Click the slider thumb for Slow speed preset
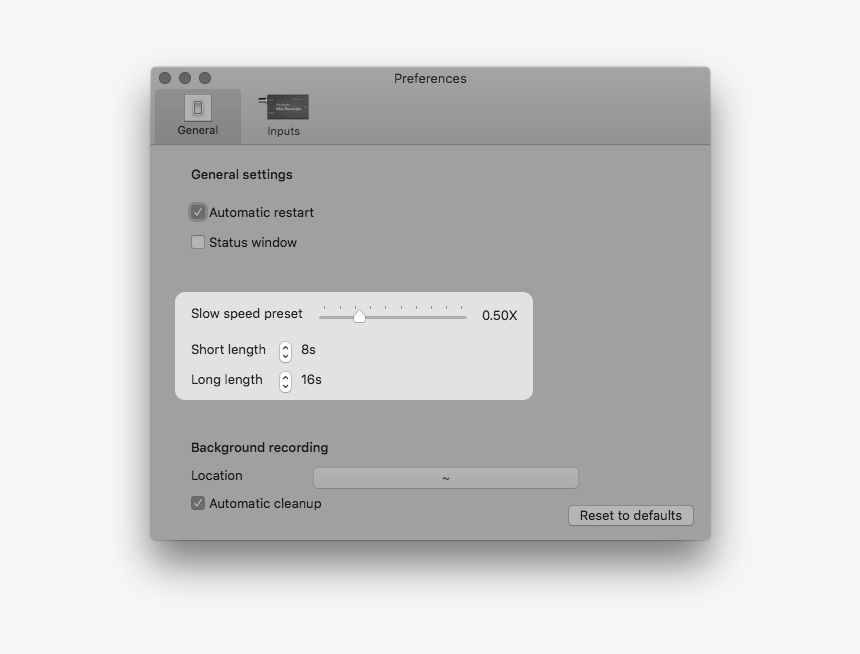 coord(360,315)
